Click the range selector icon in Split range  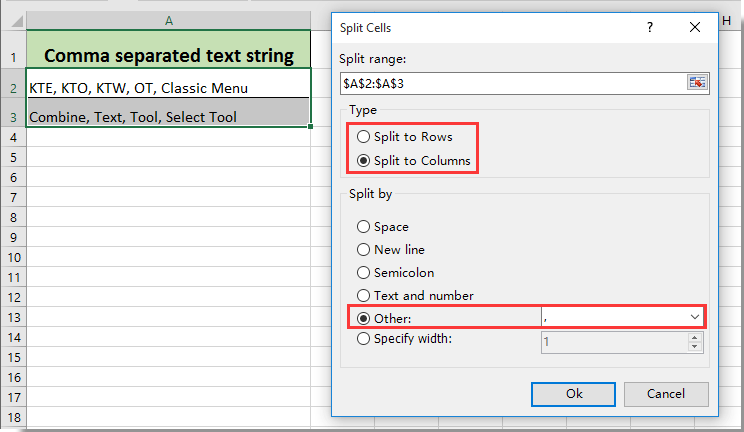point(697,82)
